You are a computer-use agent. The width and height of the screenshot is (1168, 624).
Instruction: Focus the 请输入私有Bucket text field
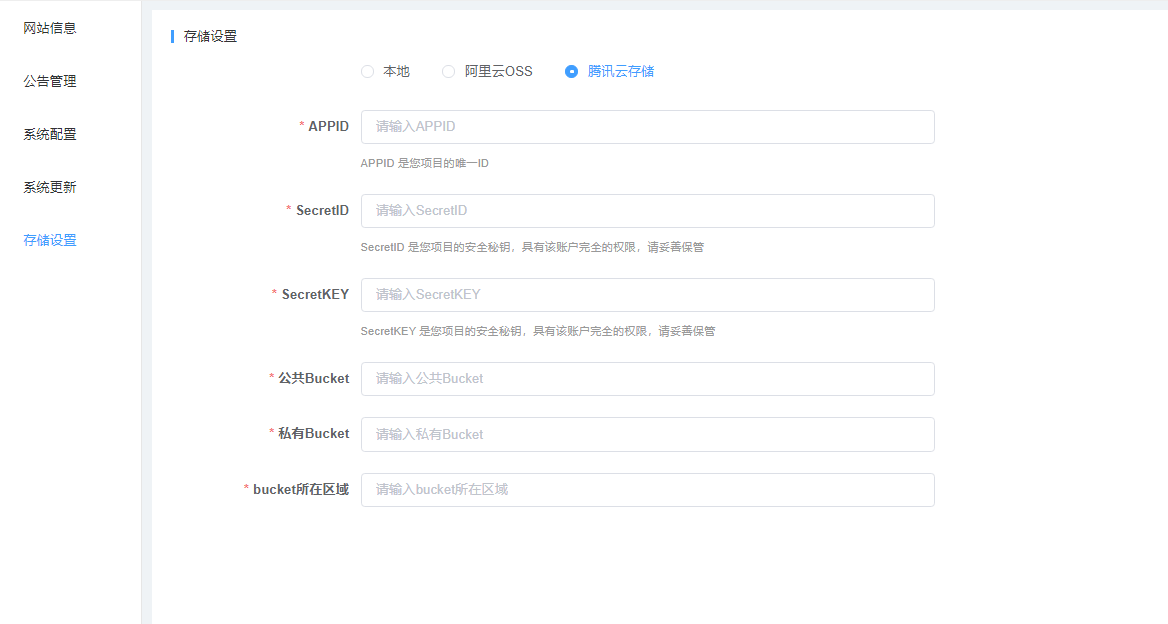point(647,434)
